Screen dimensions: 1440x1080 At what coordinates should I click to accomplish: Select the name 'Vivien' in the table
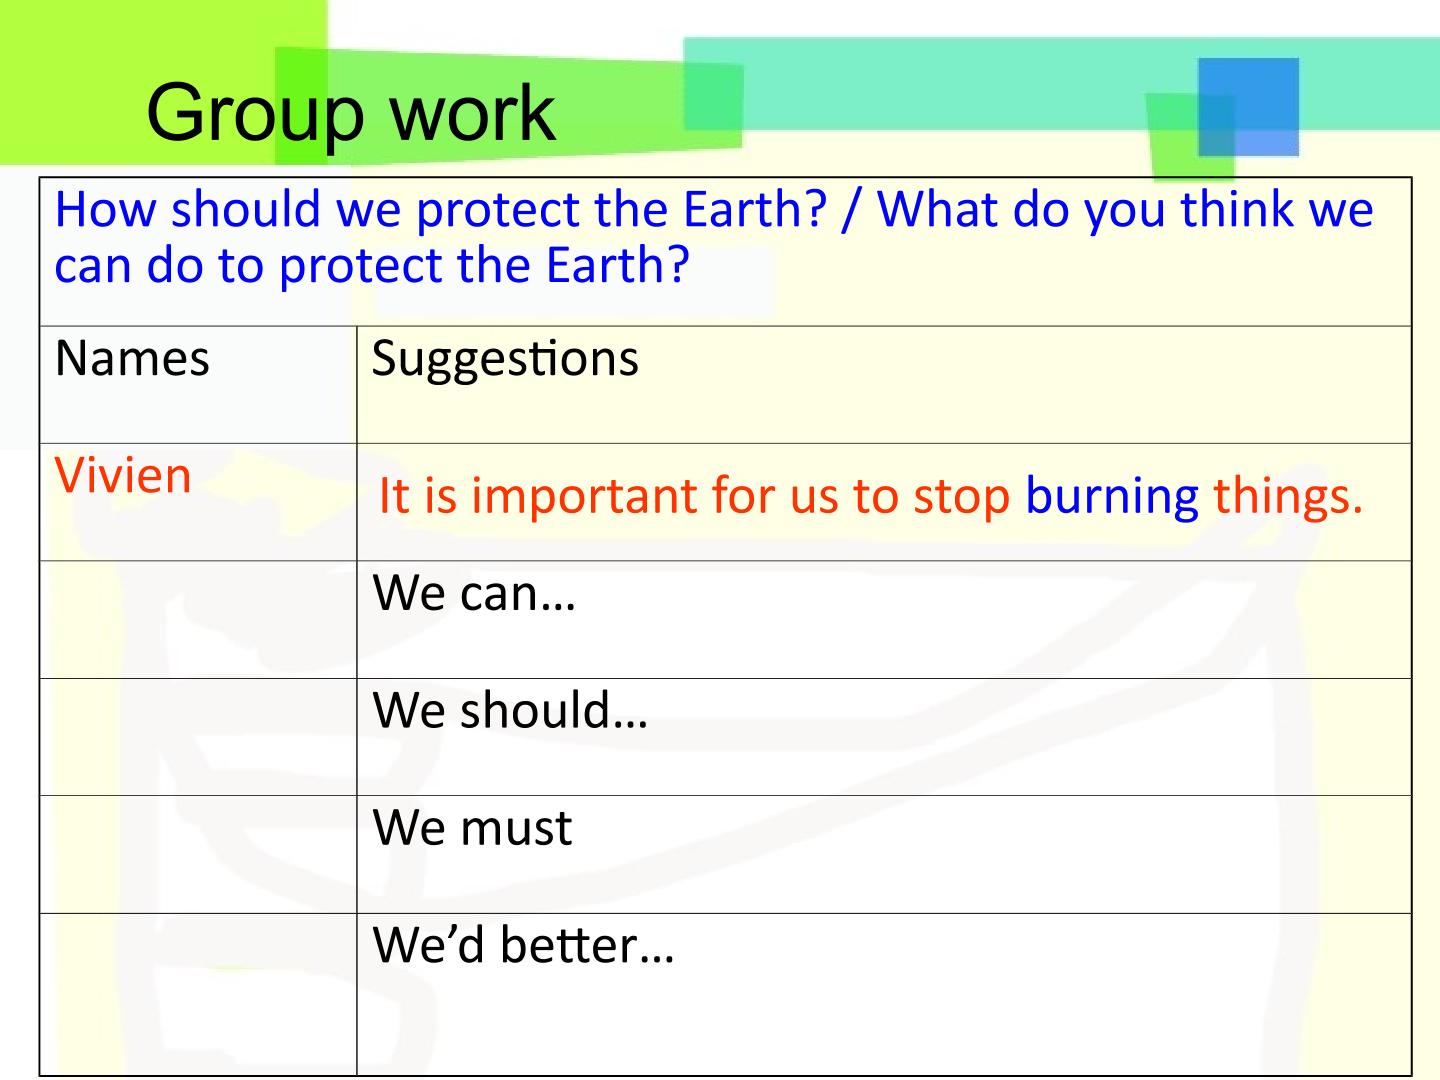[x=123, y=475]
